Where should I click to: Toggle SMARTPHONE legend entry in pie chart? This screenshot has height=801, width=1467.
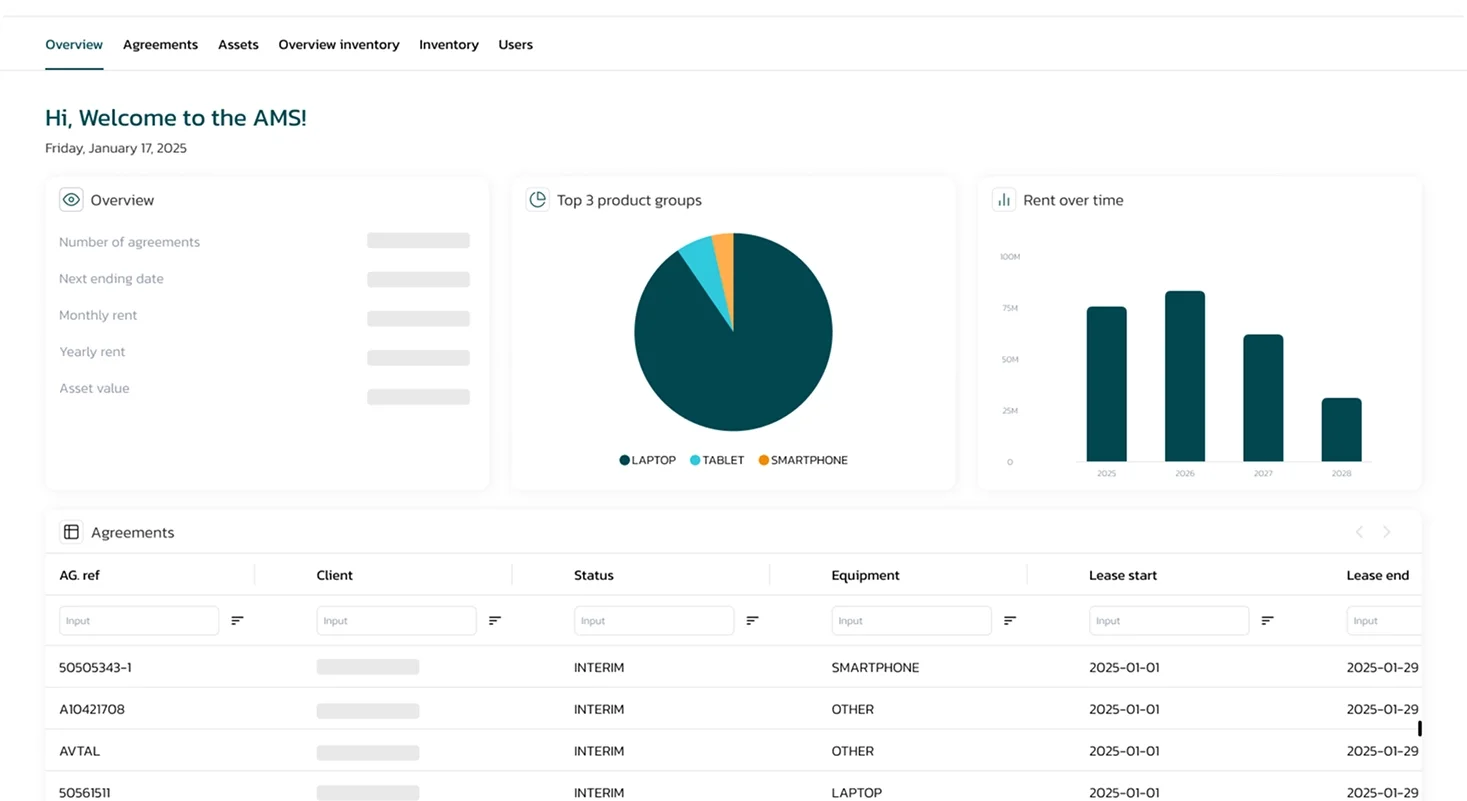803,460
